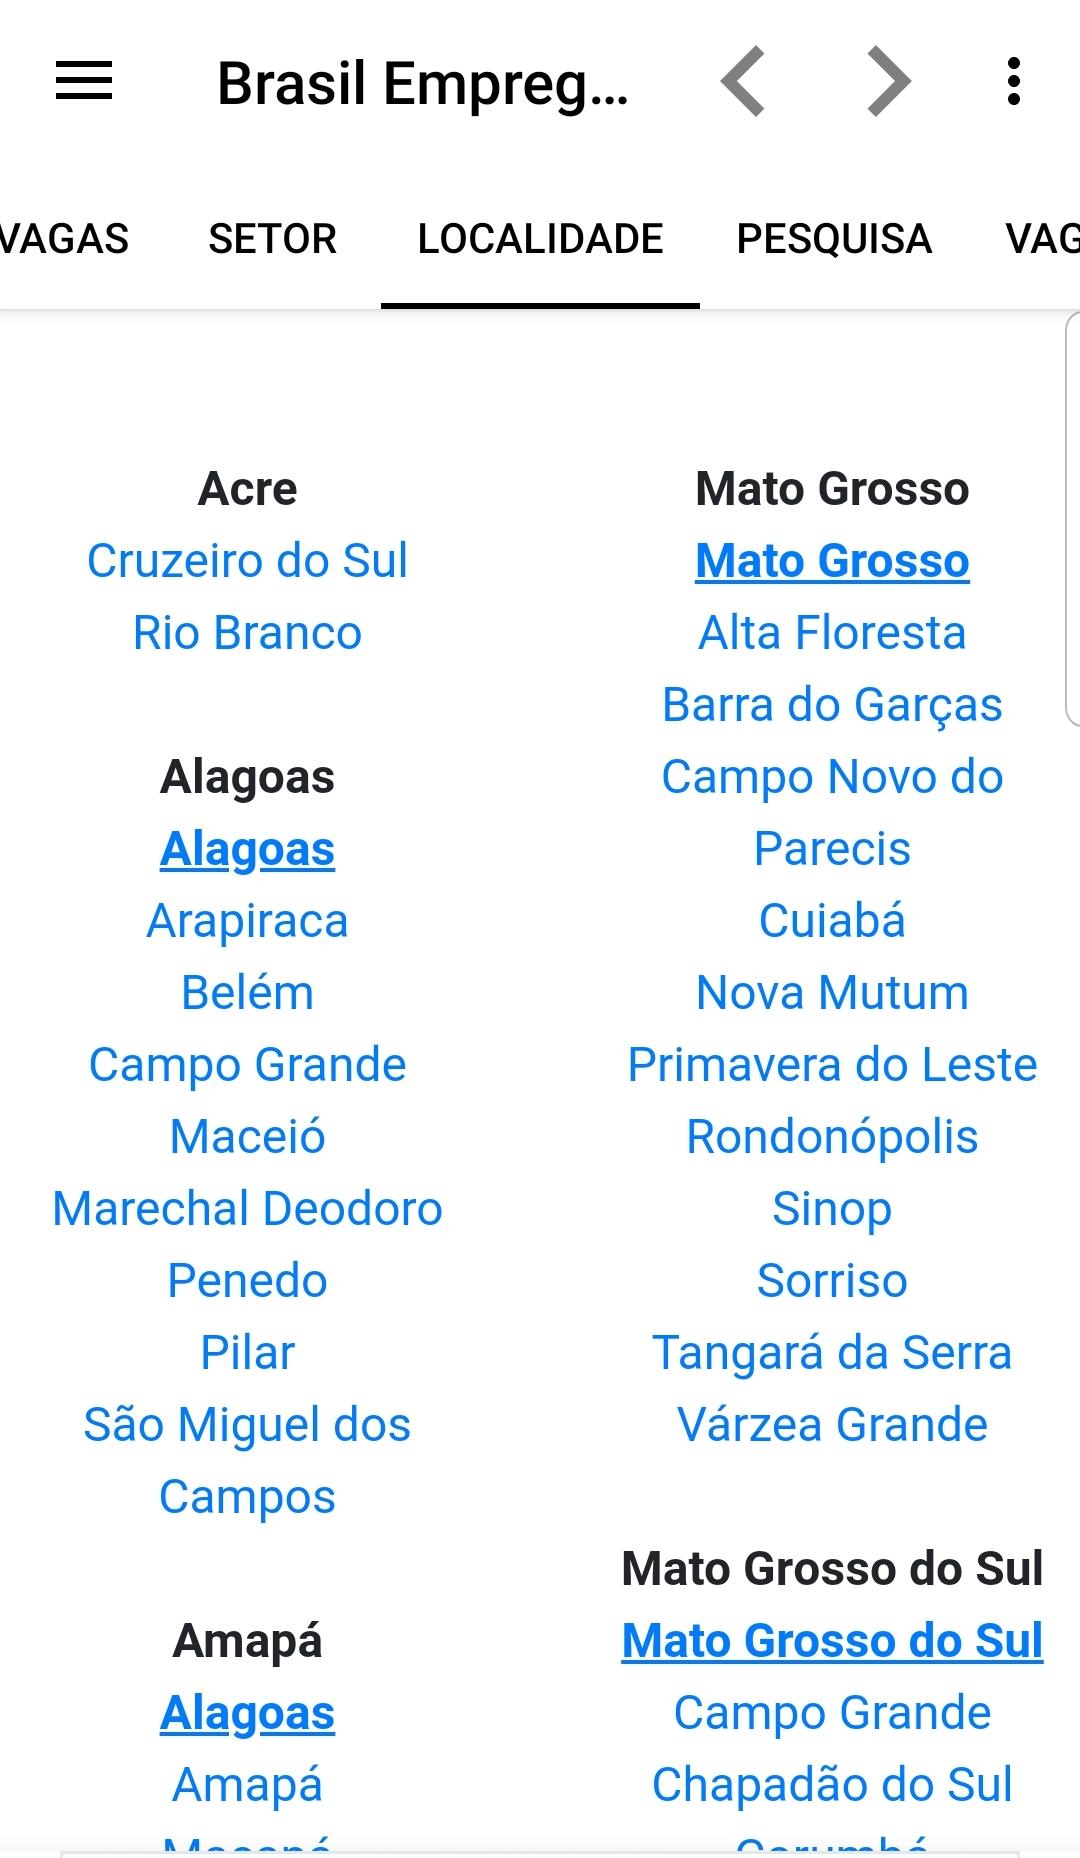This screenshot has height=1858, width=1080.
Task: Click the scrollbar handle on the right edge
Action: pyautogui.click(x=1073, y=518)
